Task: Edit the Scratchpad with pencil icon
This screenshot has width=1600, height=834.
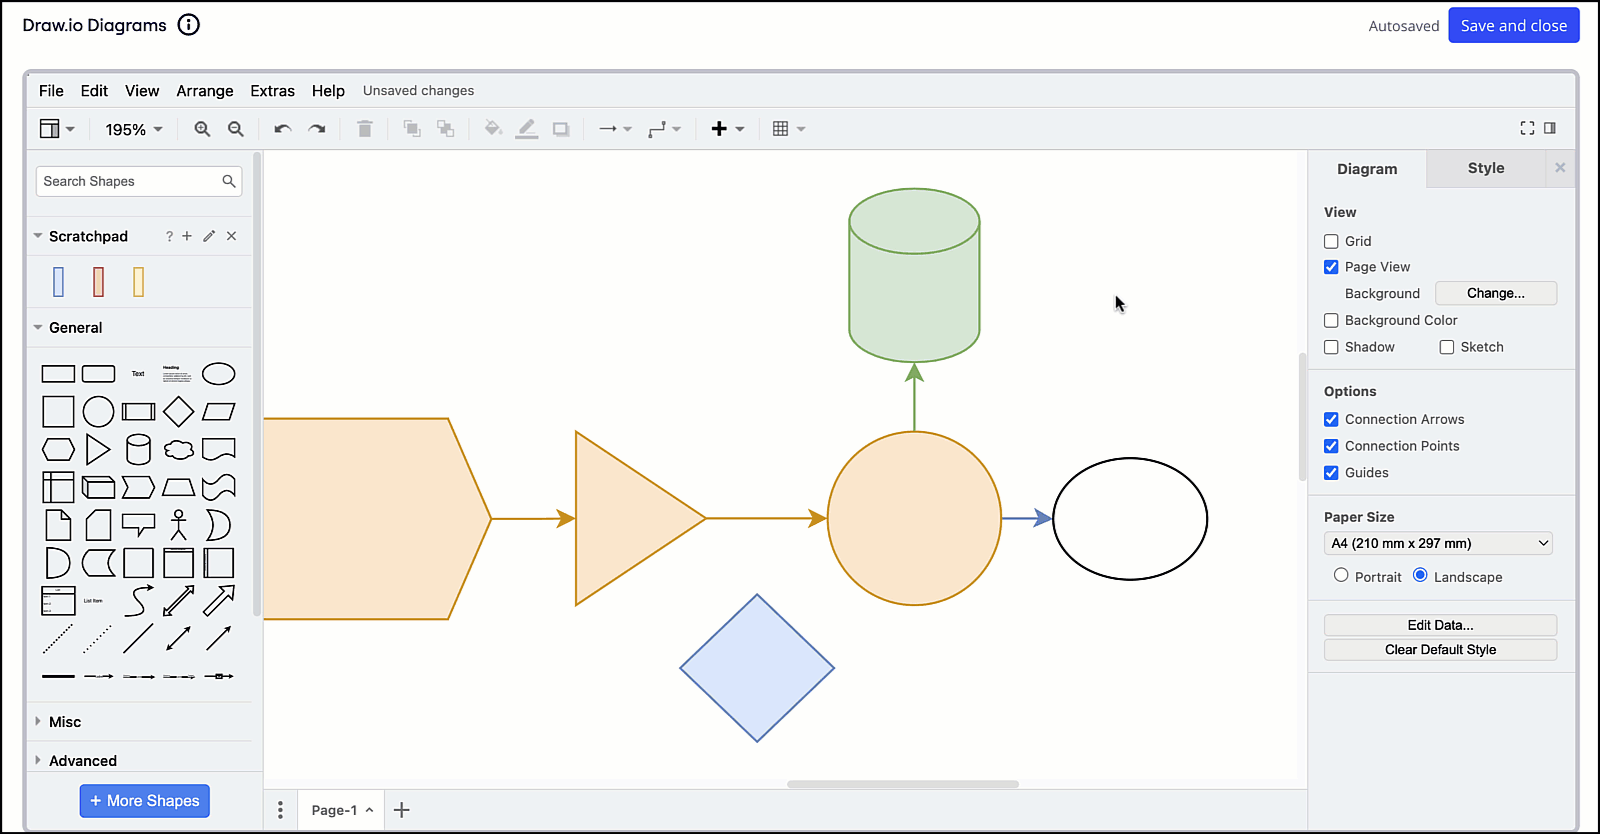Action: (209, 236)
